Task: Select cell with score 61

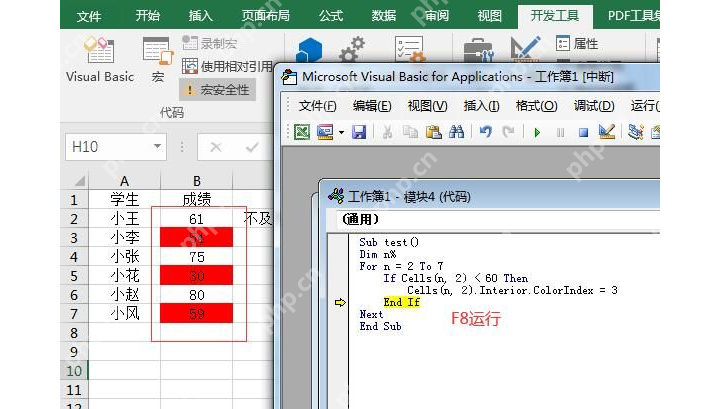Action: coord(197,219)
